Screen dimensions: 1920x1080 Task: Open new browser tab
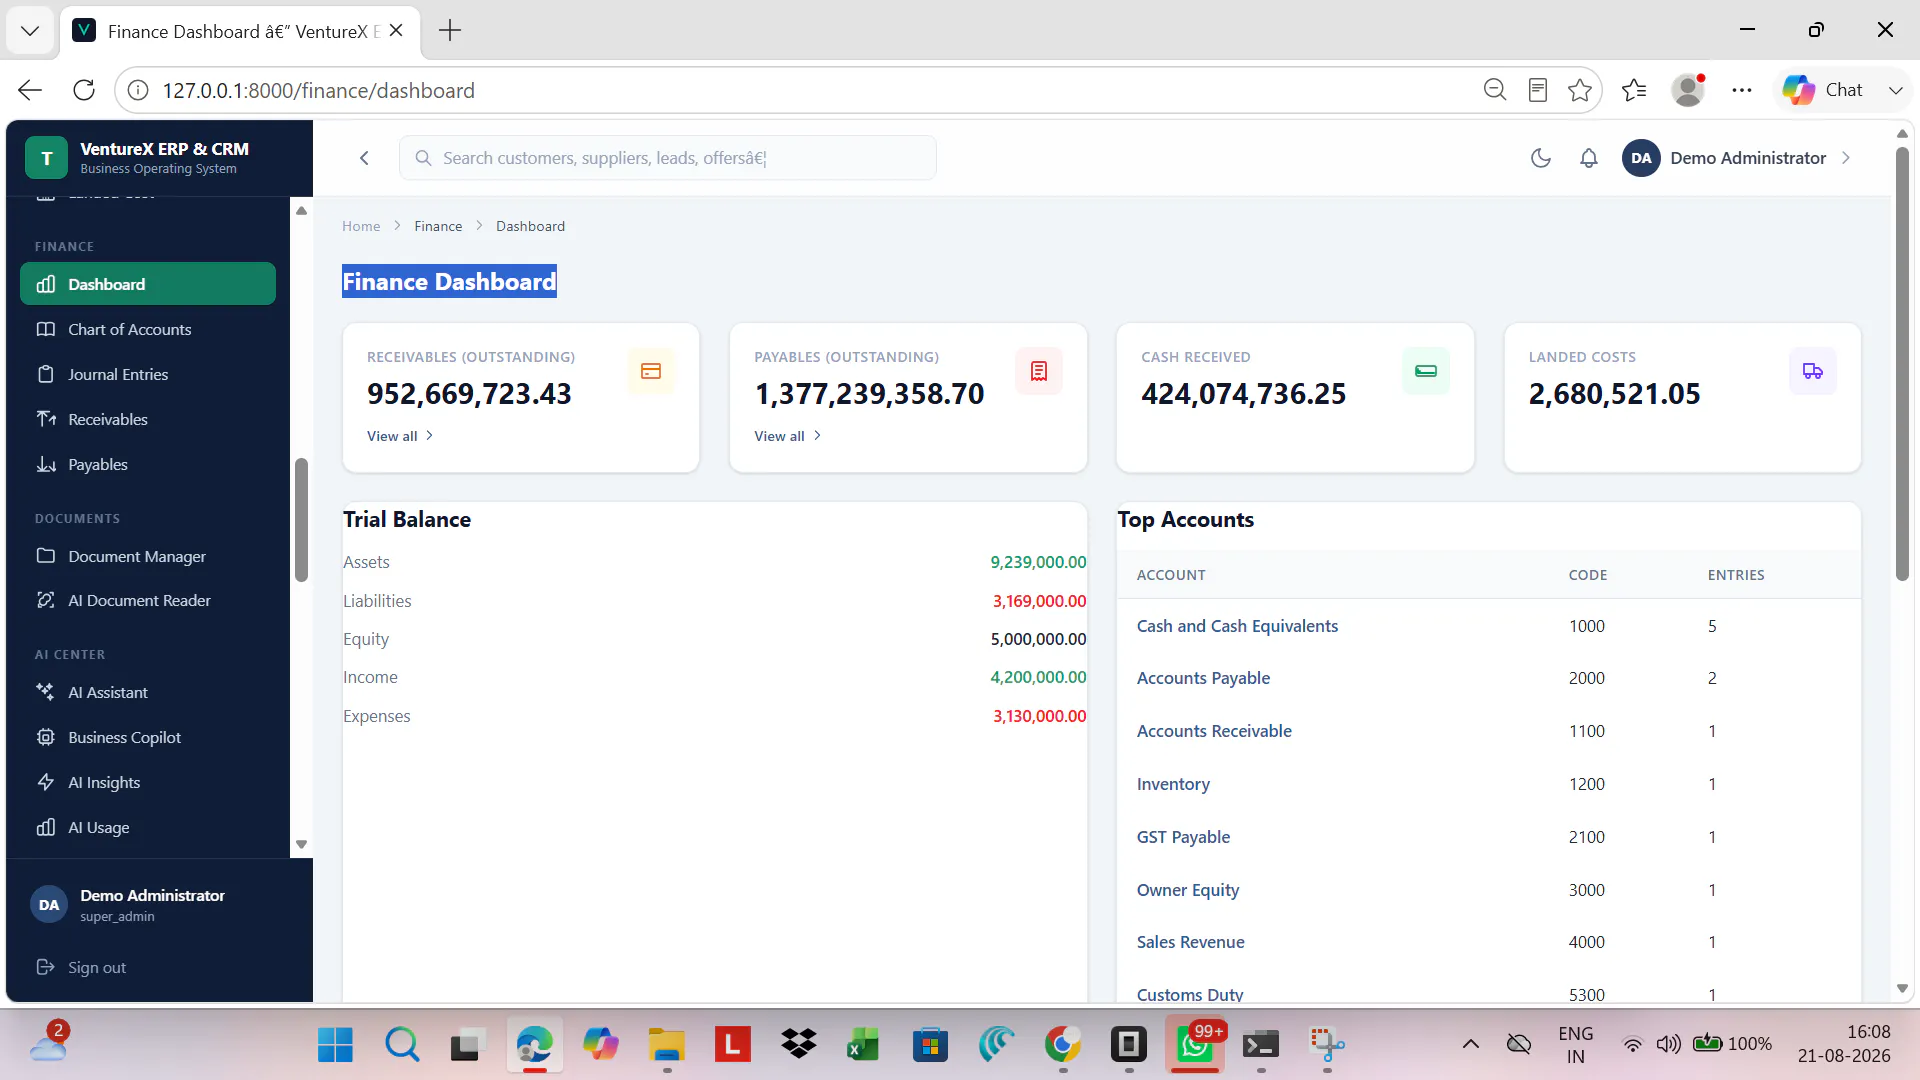pyautogui.click(x=450, y=31)
